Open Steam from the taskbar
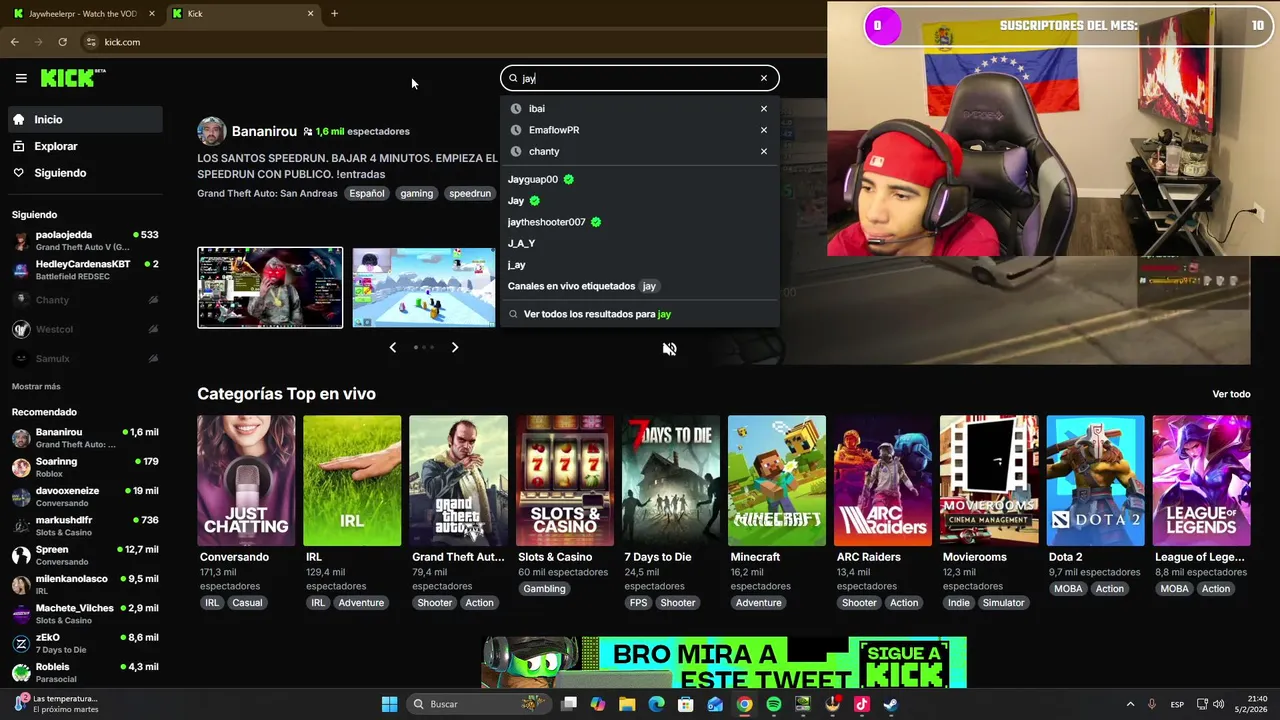 (x=891, y=704)
